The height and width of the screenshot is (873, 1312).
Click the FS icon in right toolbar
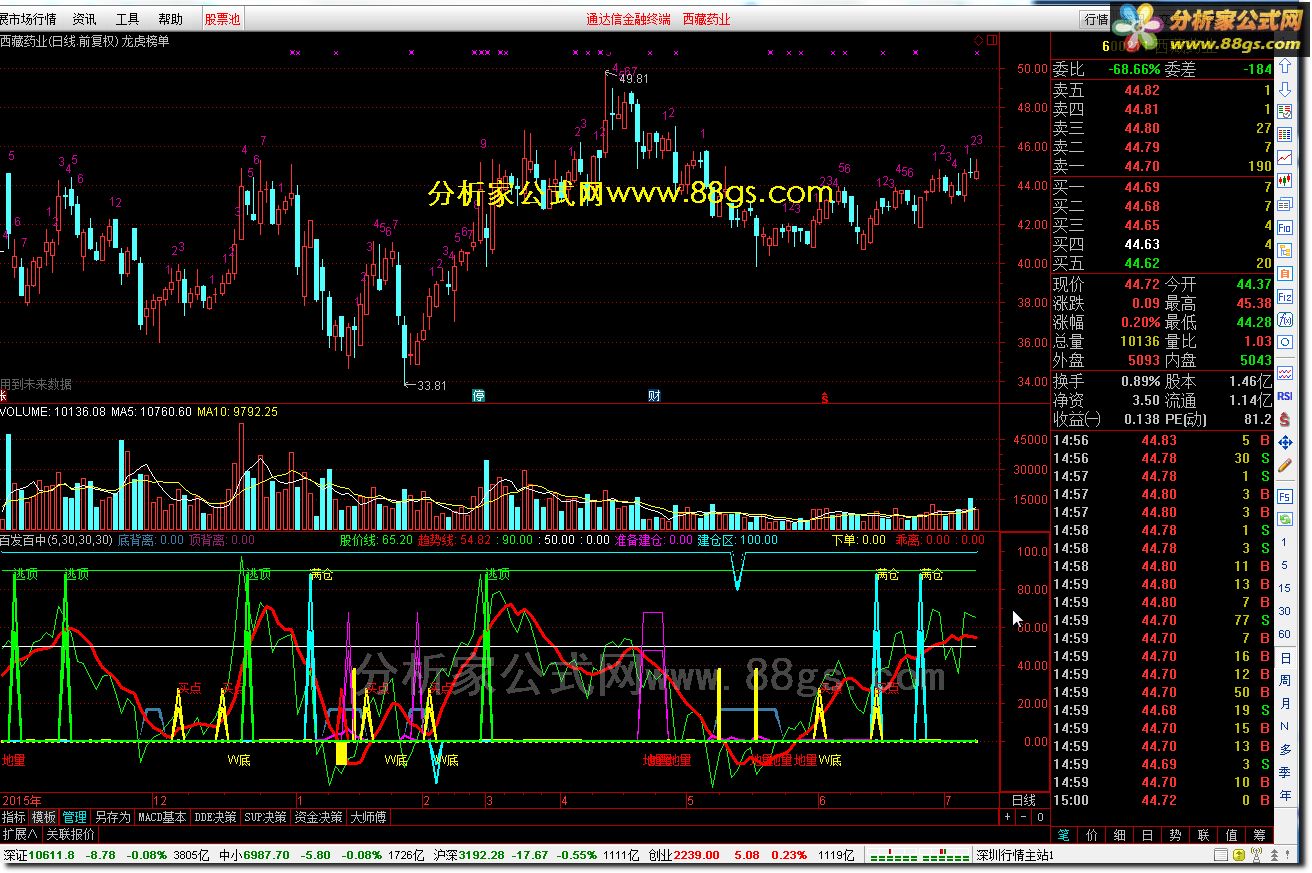1285,496
